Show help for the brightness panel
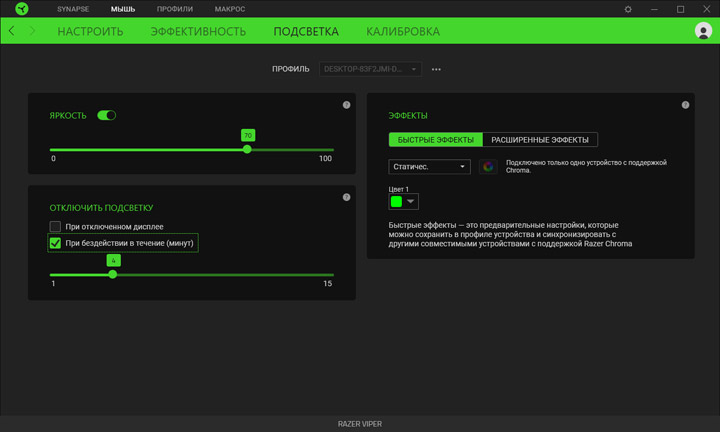 point(346,105)
